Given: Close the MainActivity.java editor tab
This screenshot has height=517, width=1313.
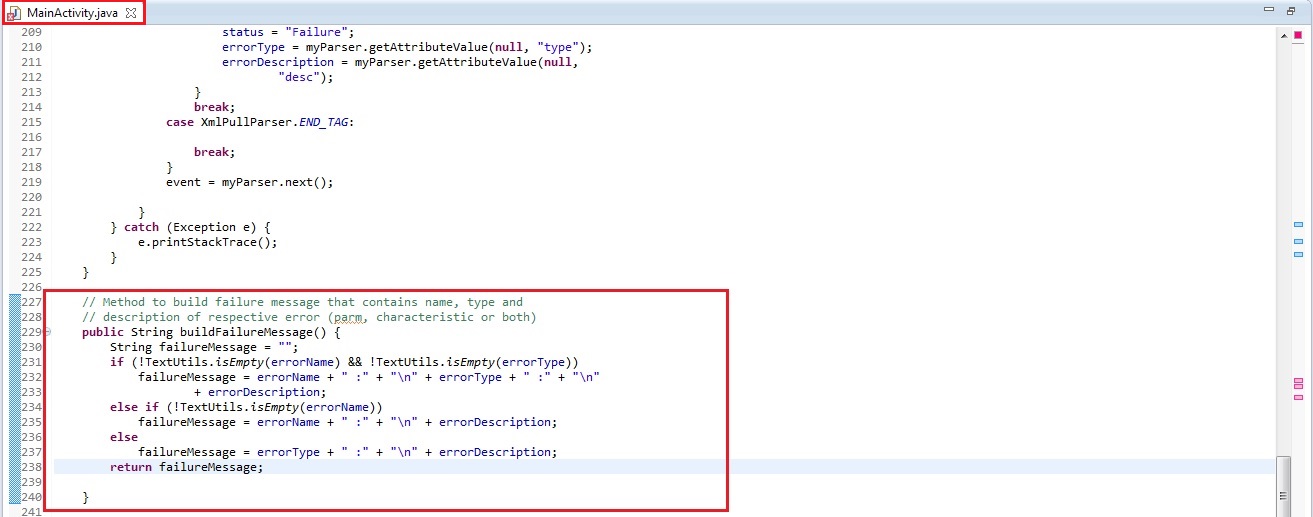Looking at the screenshot, I should (131, 12).
